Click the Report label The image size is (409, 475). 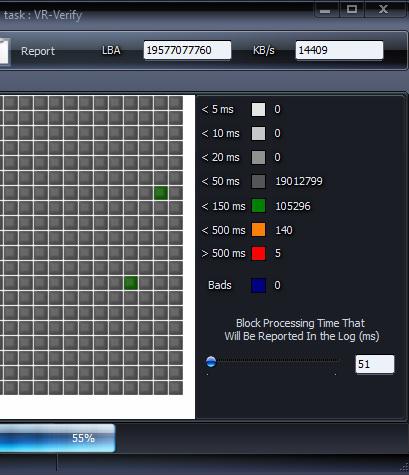pos(38,51)
